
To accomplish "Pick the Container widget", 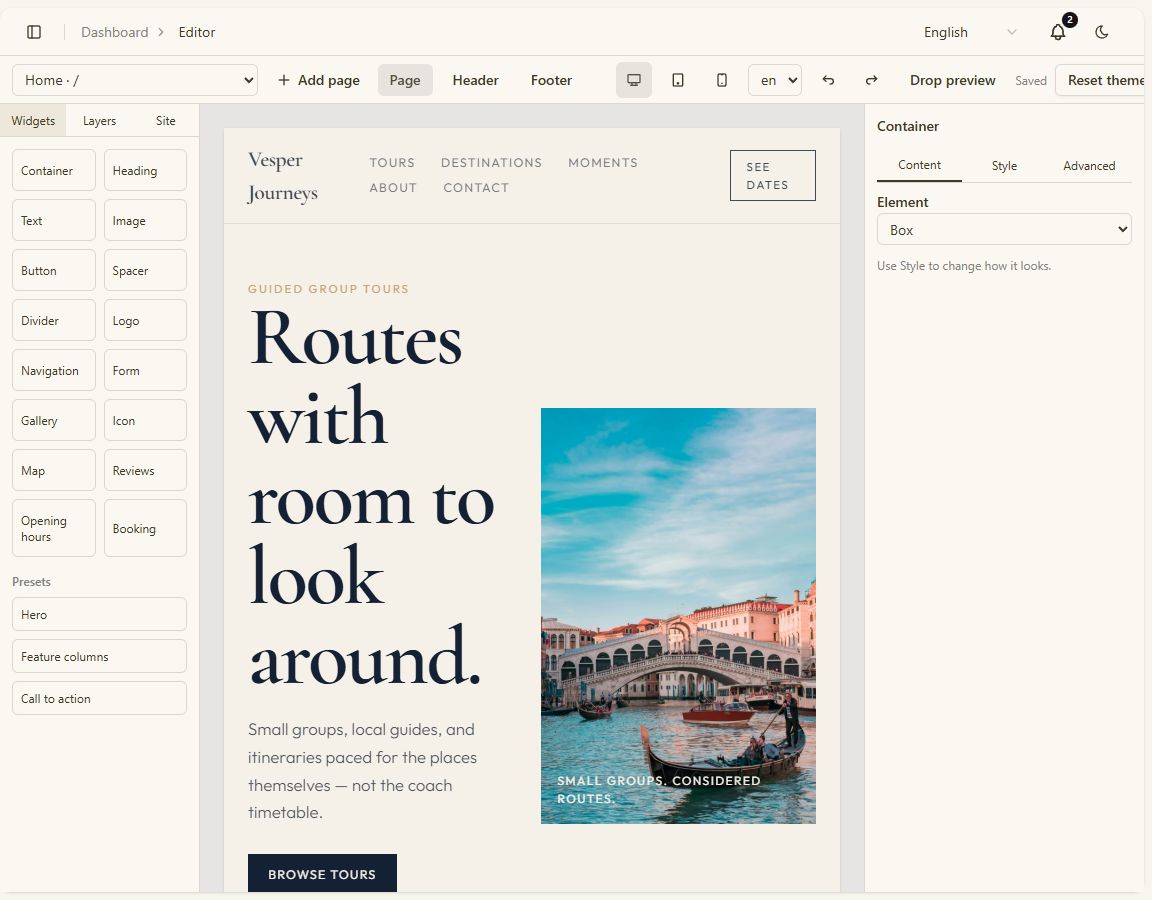I will [54, 170].
